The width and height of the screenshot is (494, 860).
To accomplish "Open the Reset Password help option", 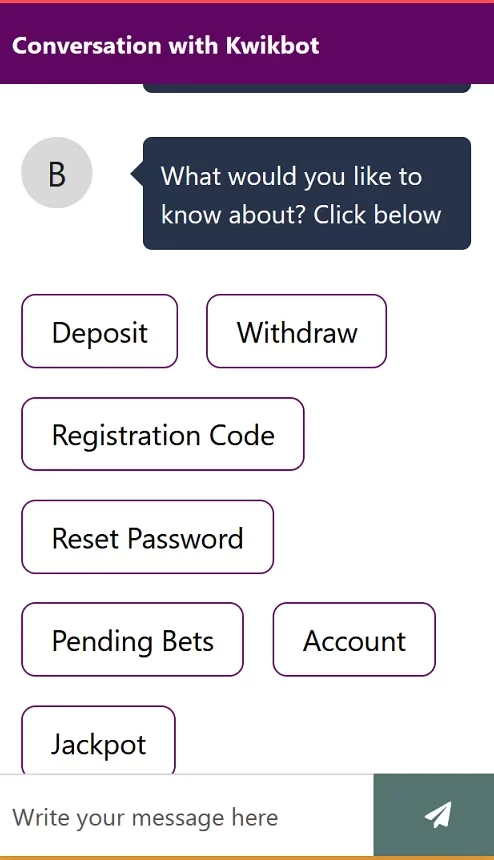I will 147,537.
